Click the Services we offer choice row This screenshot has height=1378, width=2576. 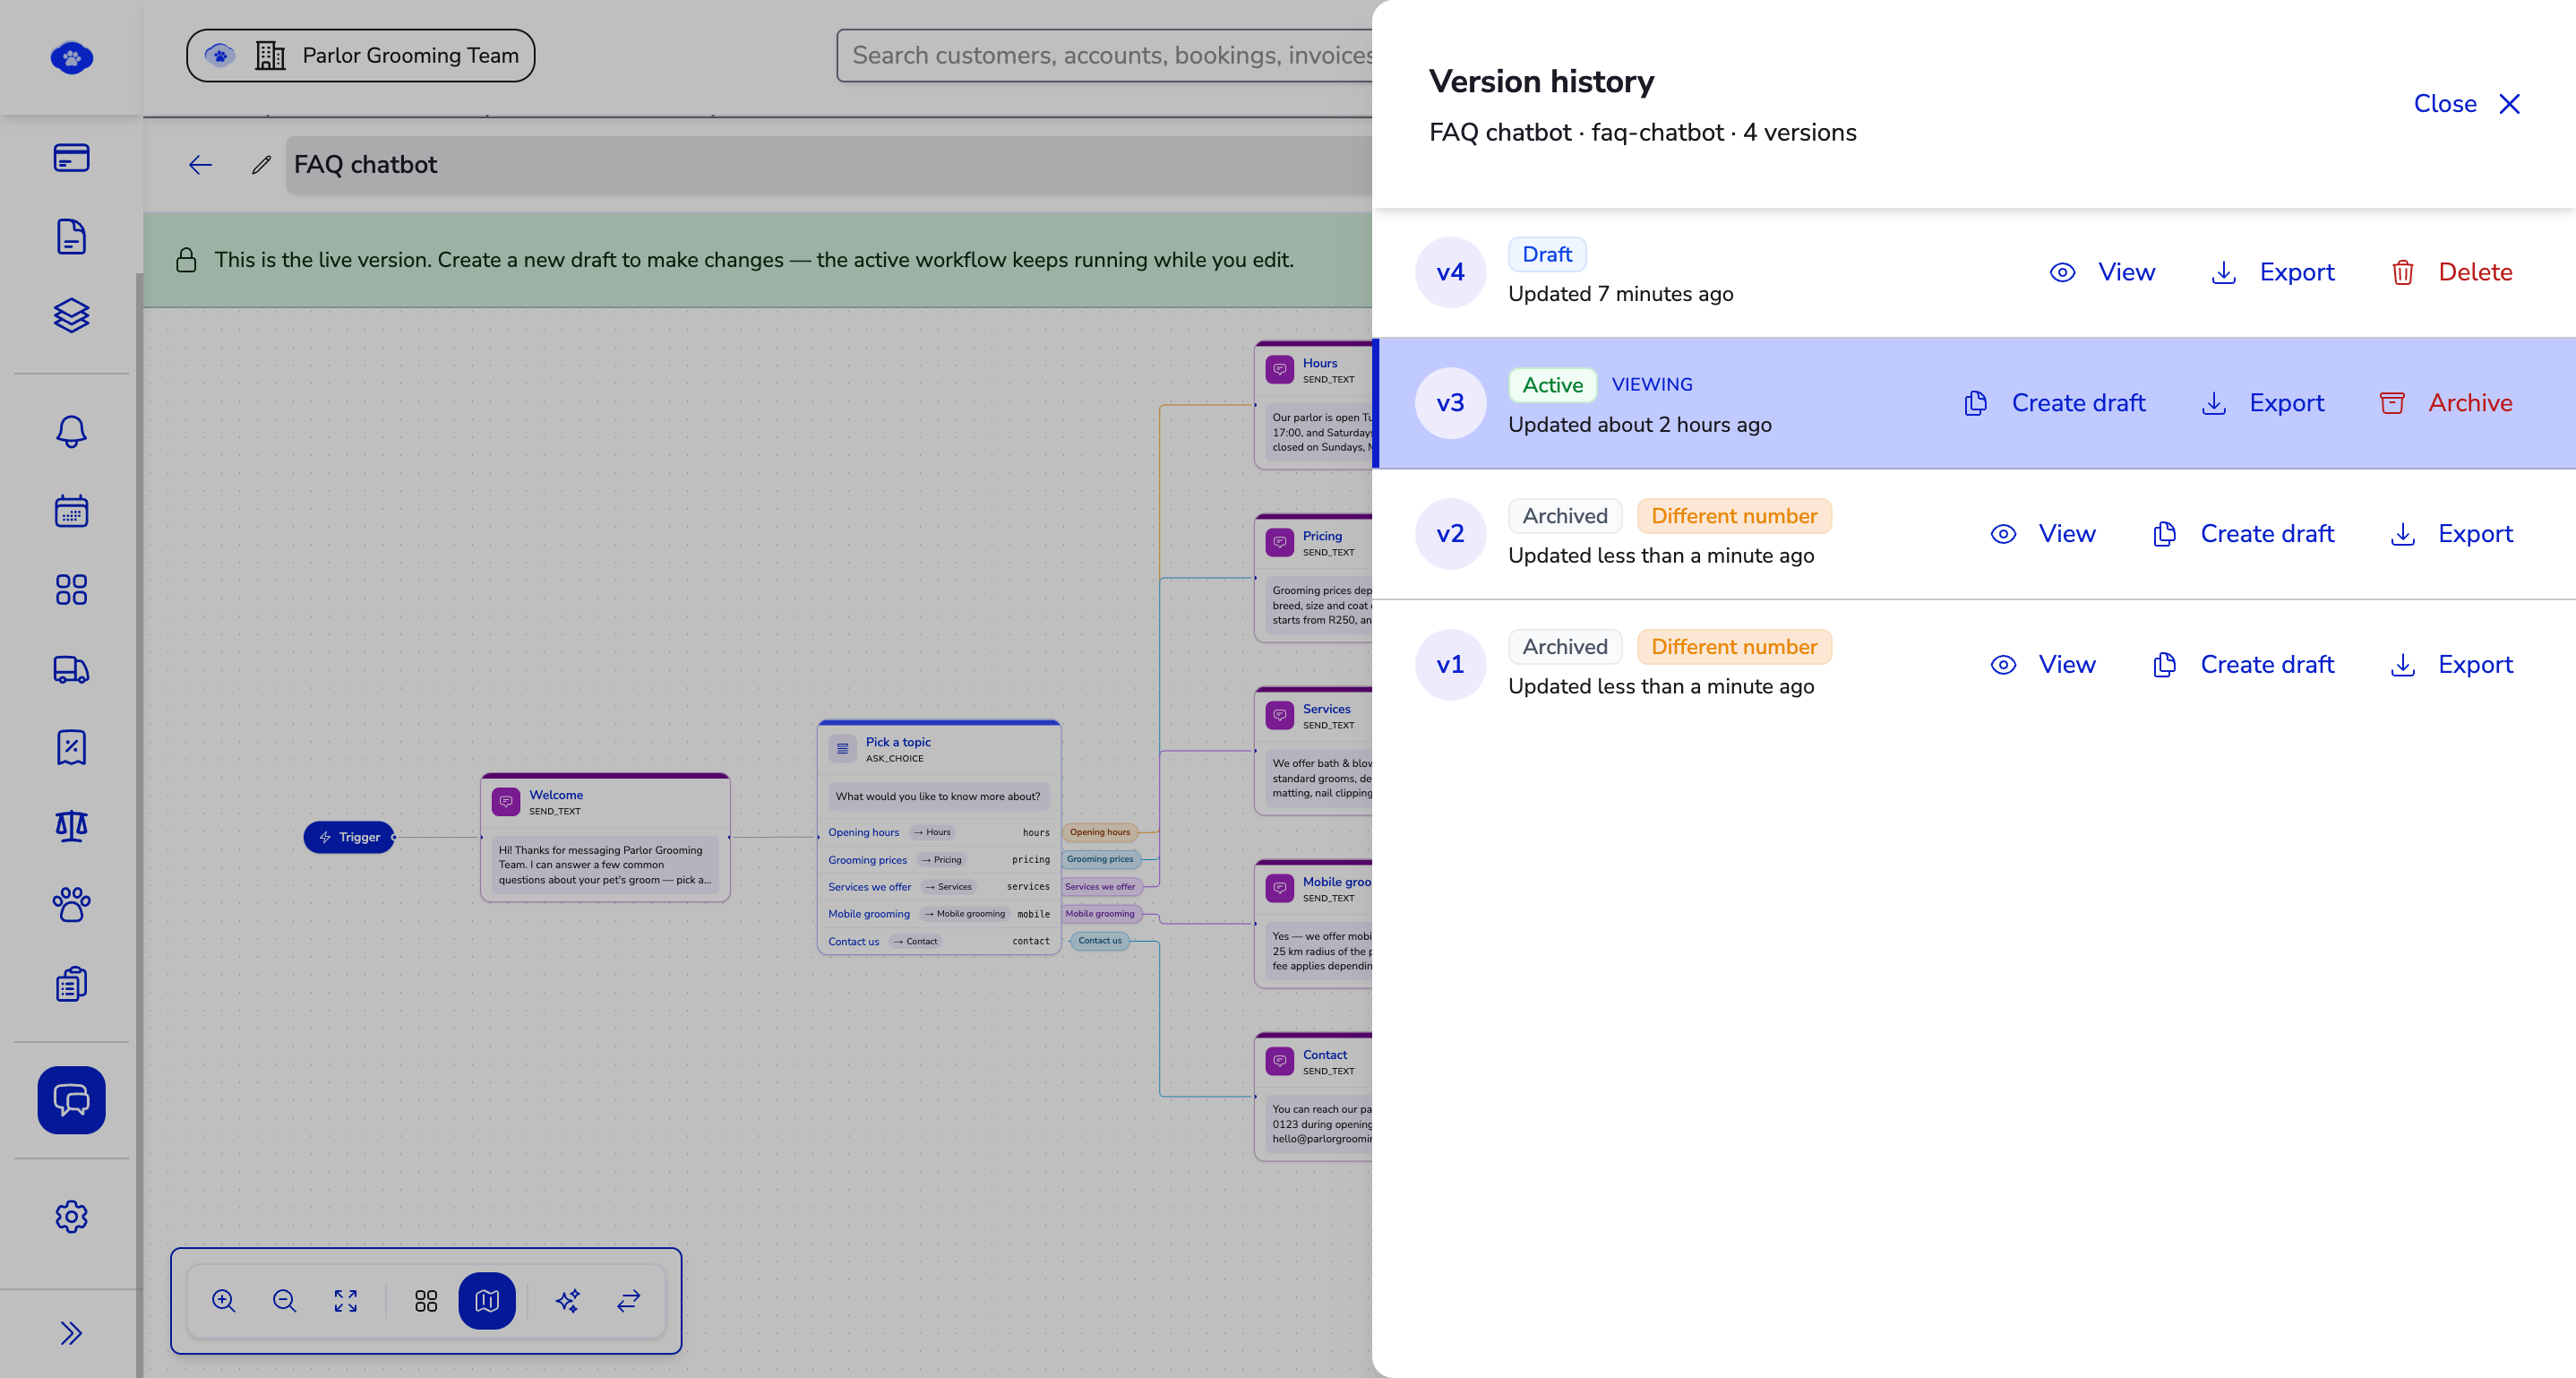pos(939,886)
